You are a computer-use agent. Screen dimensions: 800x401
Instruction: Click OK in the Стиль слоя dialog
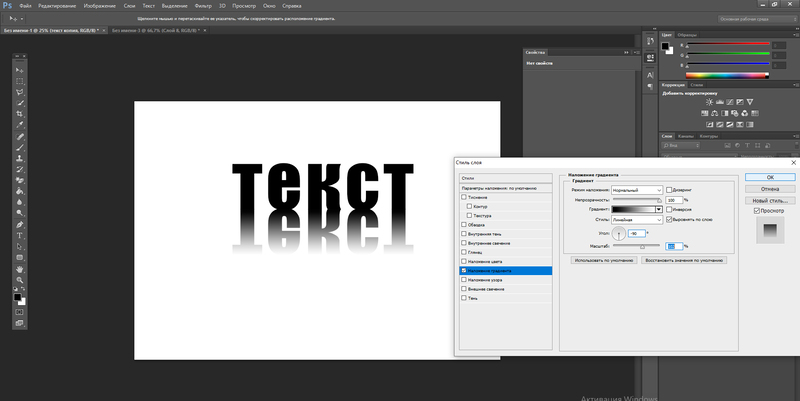coord(769,176)
